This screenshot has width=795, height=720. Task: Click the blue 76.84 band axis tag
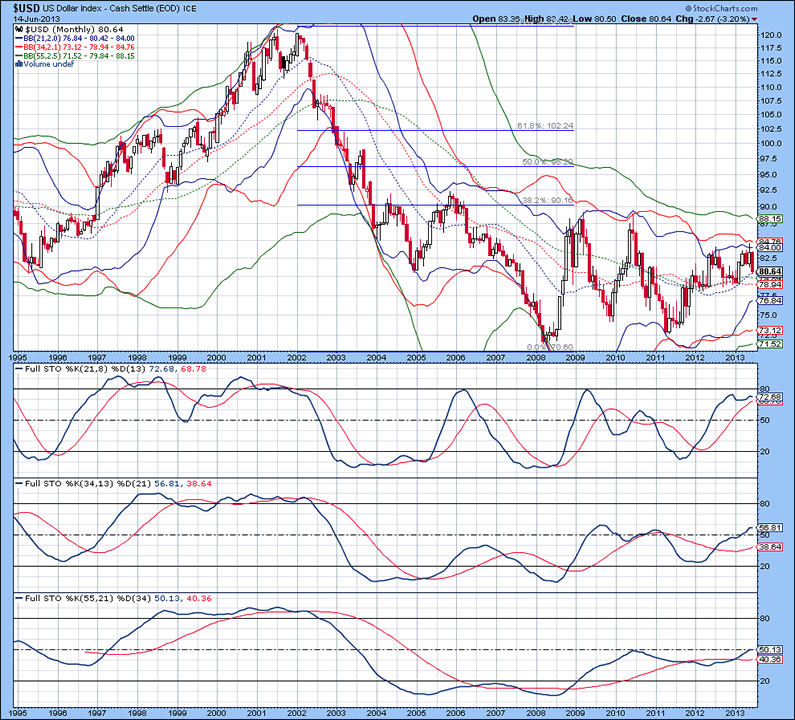tap(768, 301)
